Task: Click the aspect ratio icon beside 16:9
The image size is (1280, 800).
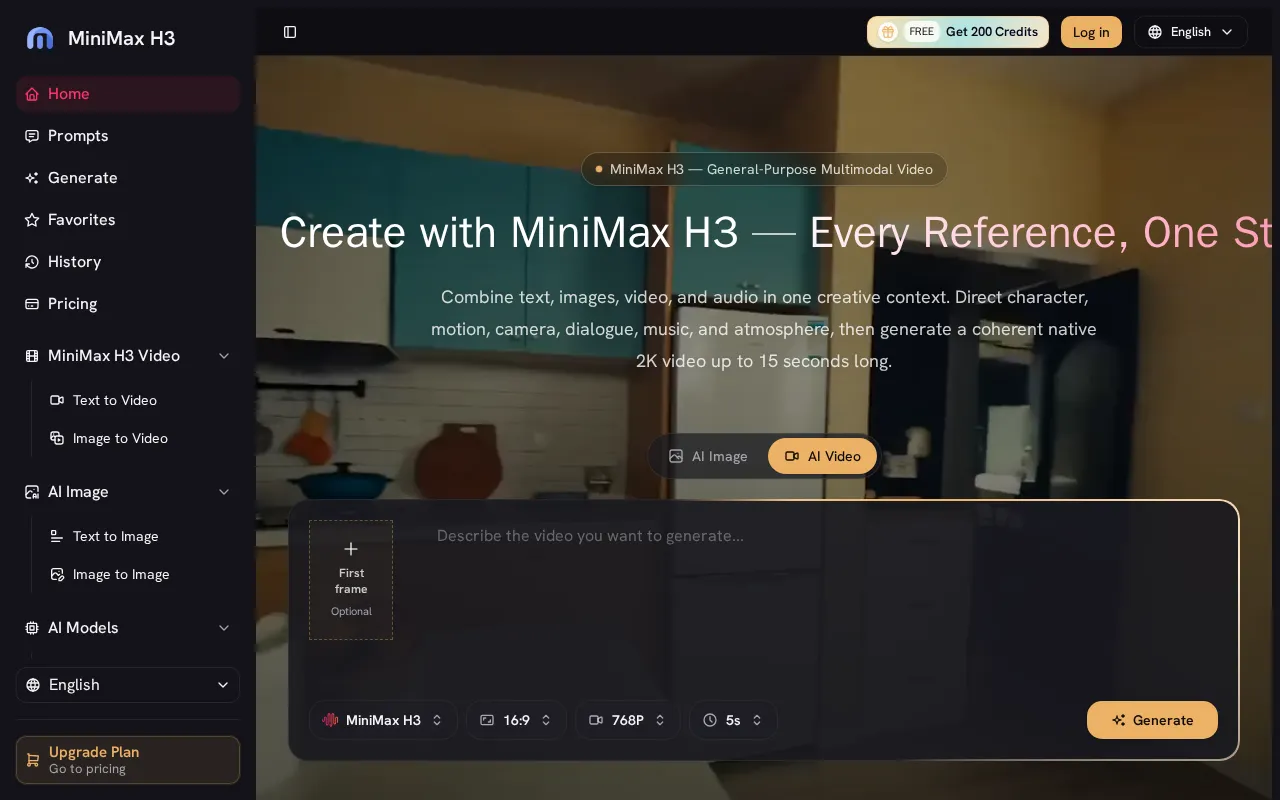Action: tap(487, 720)
